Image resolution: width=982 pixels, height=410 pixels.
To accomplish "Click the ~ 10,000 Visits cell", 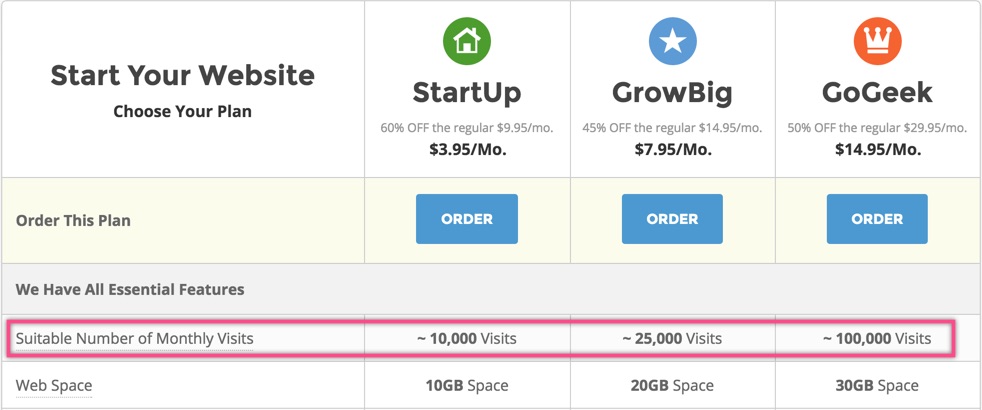I will click(467, 339).
